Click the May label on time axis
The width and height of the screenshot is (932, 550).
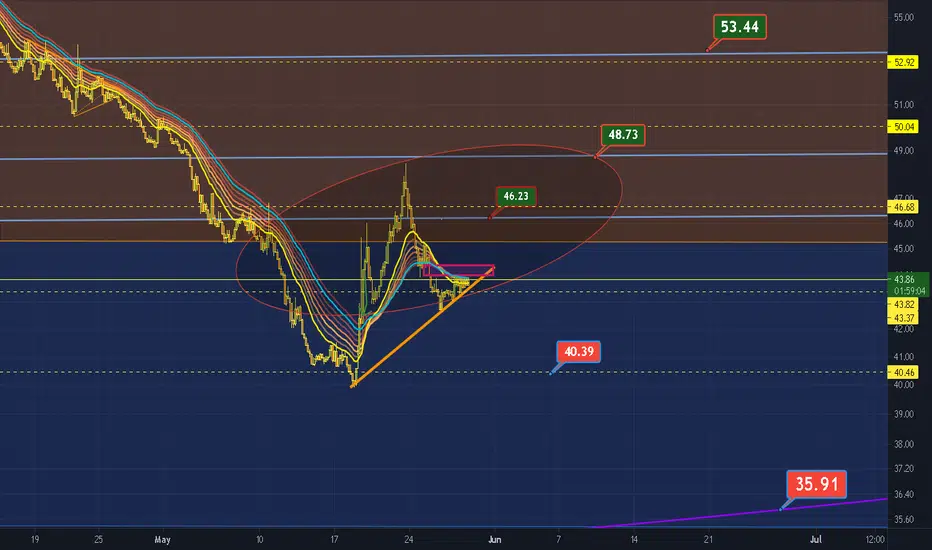click(x=162, y=540)
